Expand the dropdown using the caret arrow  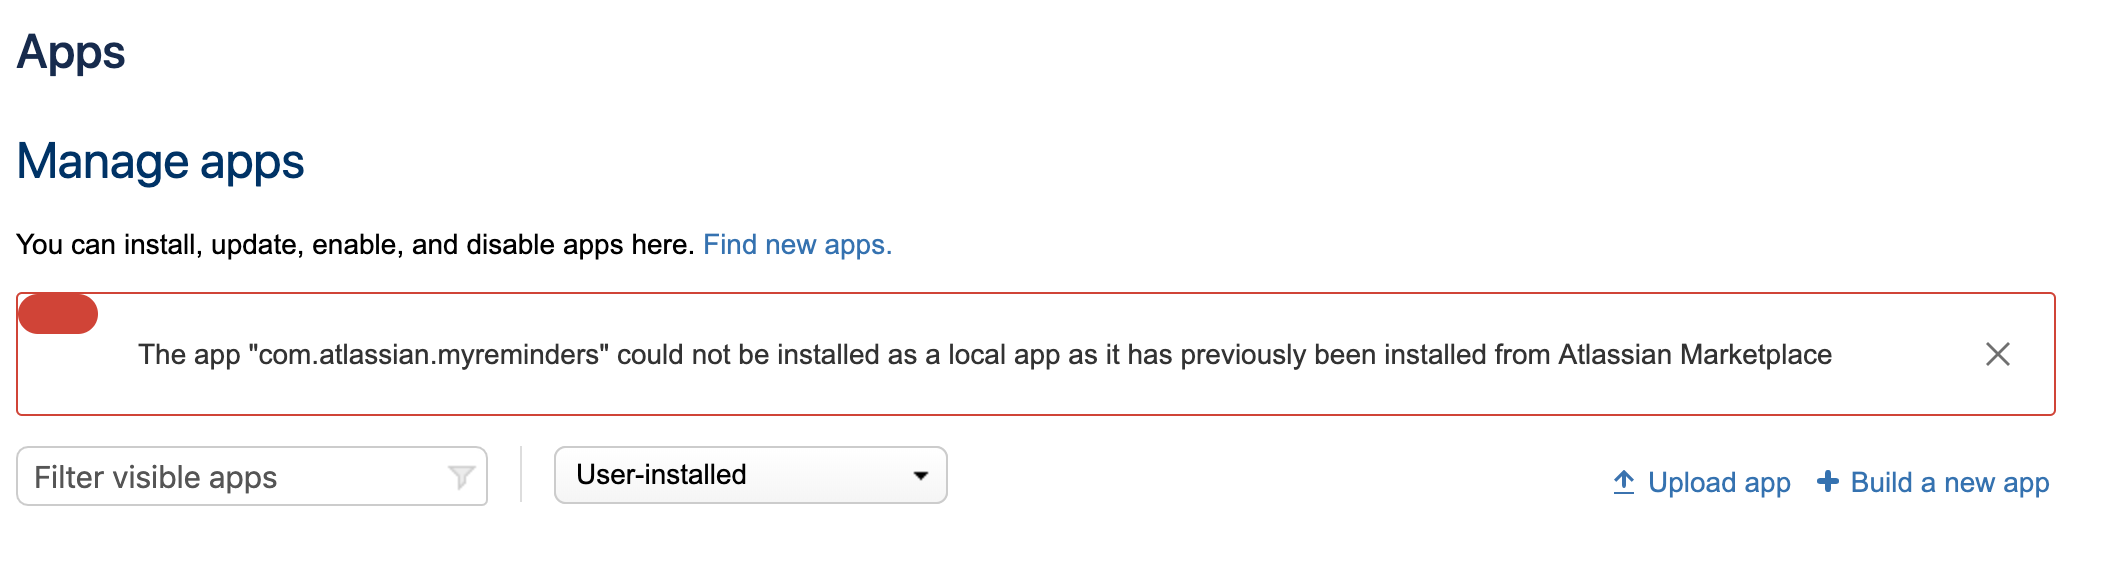click(x=921, y=476)
